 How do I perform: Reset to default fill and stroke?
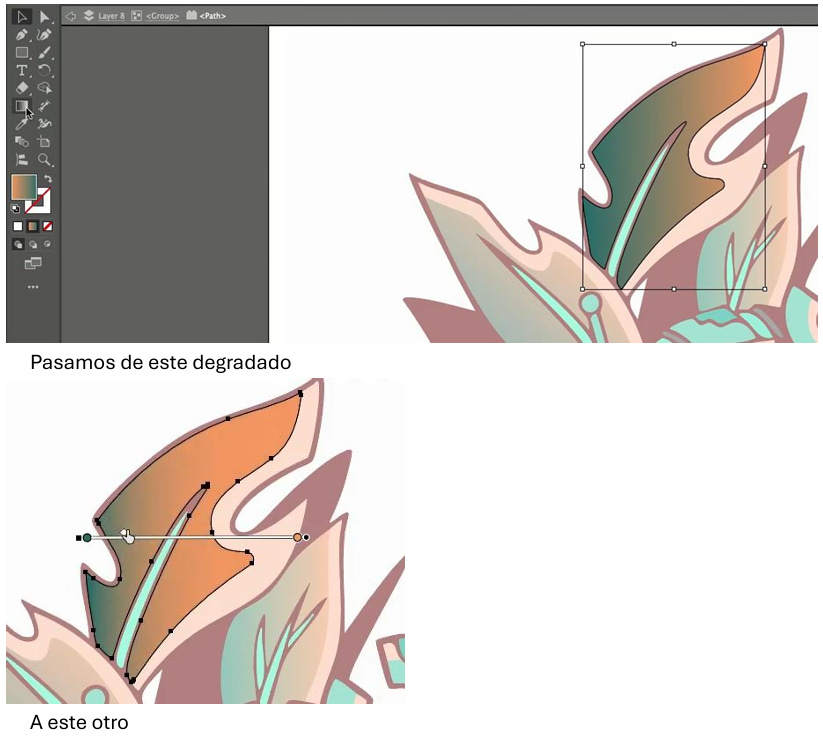click(x=15, y=209)
